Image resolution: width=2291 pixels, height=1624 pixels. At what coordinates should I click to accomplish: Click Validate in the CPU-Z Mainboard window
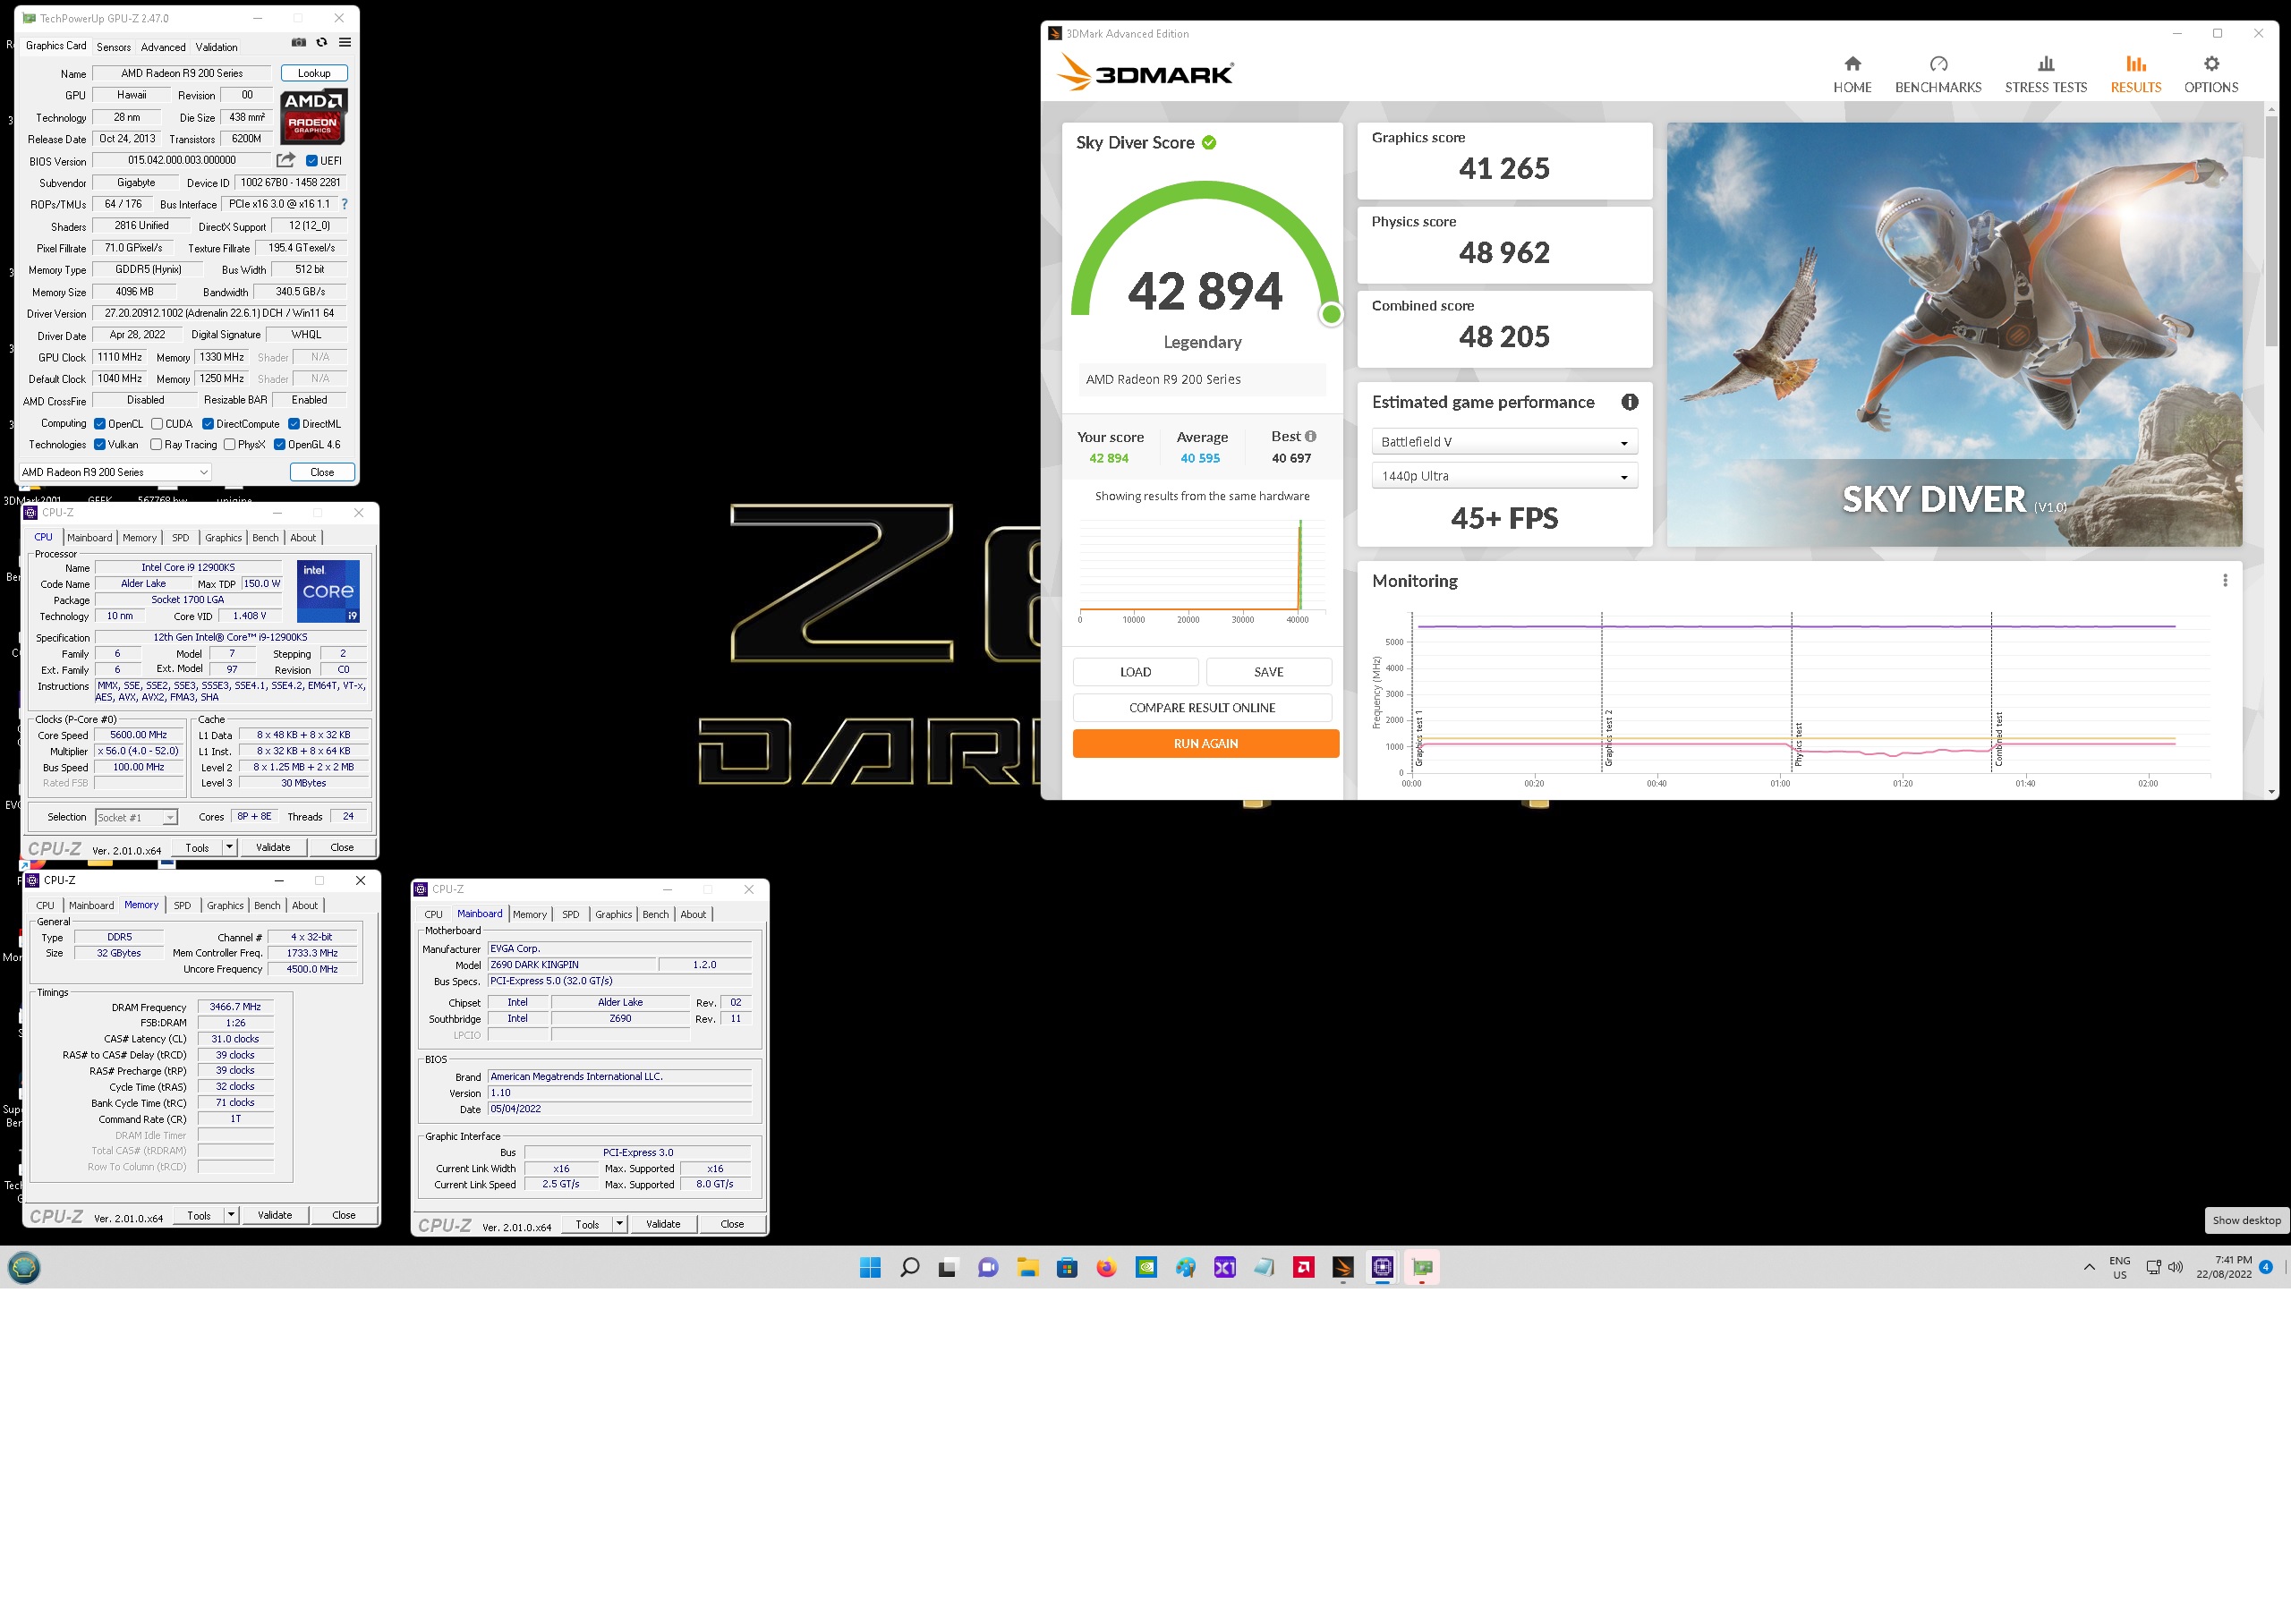coord(663,1224)
